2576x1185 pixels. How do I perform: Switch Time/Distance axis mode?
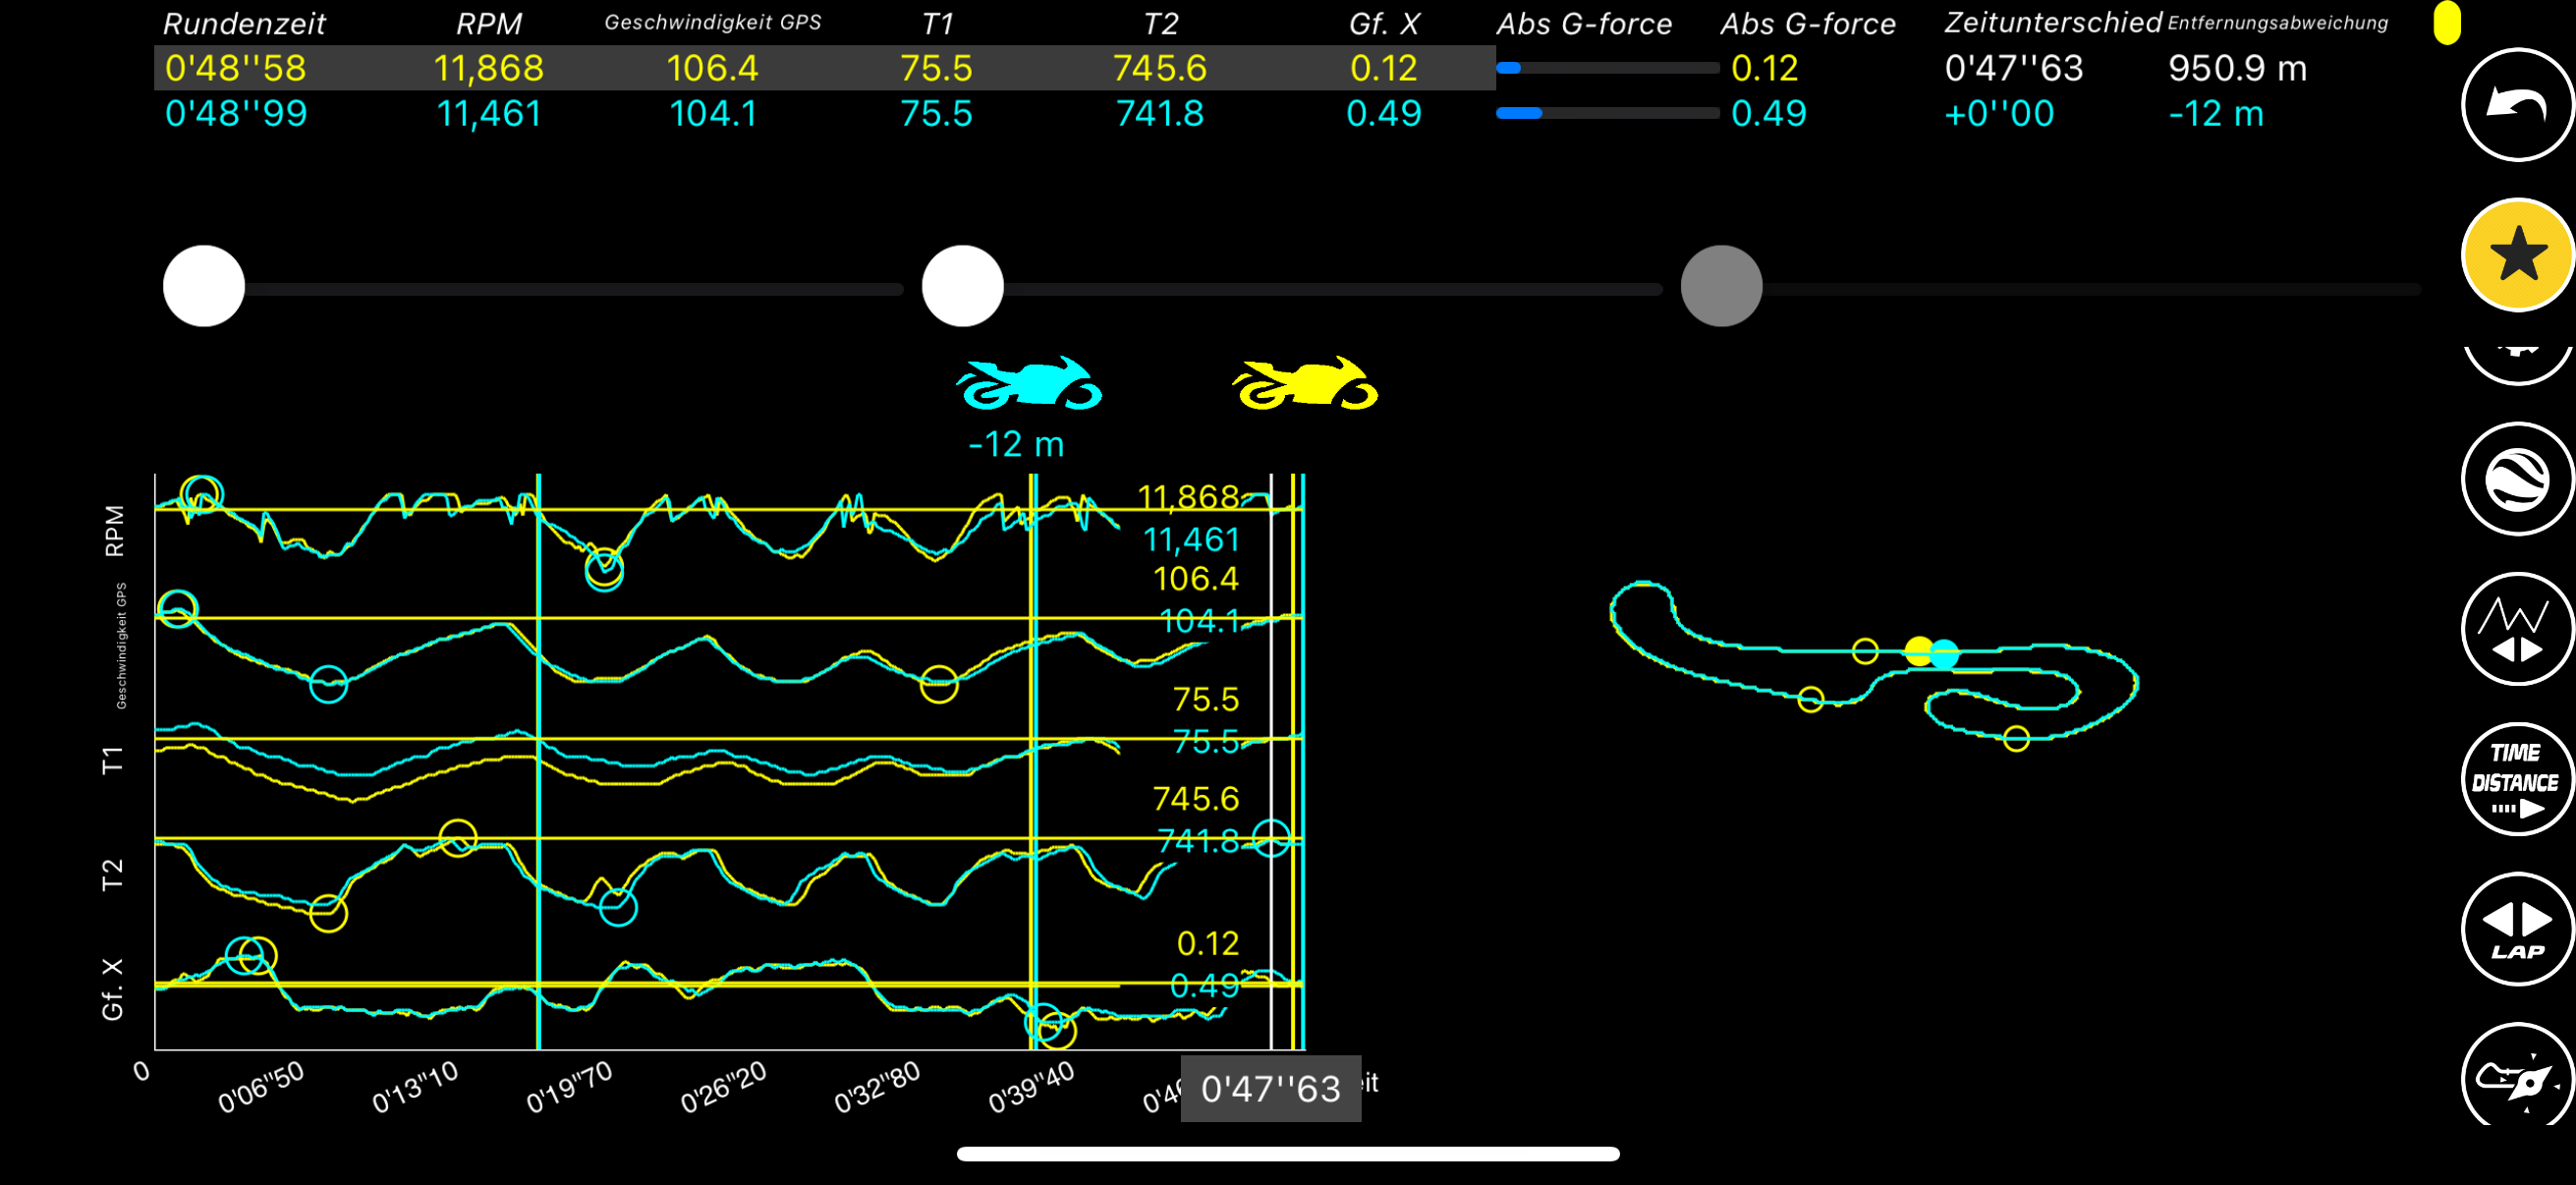pyautogui.click(x=2516, y=779)
